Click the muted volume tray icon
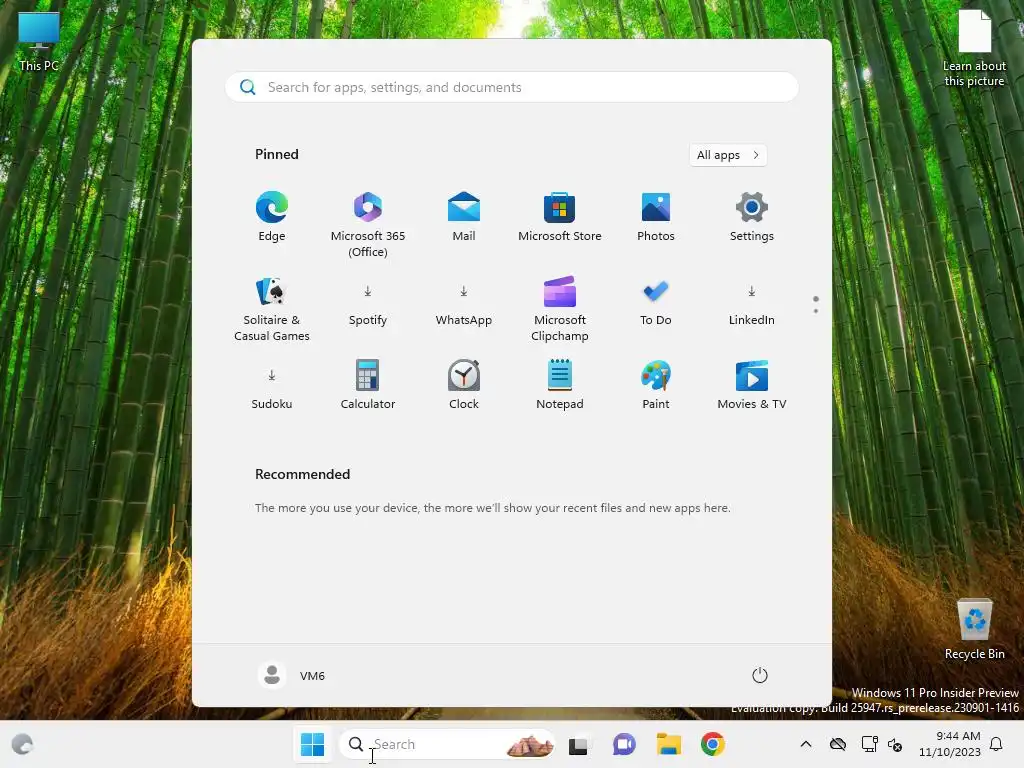 point(895,744)
